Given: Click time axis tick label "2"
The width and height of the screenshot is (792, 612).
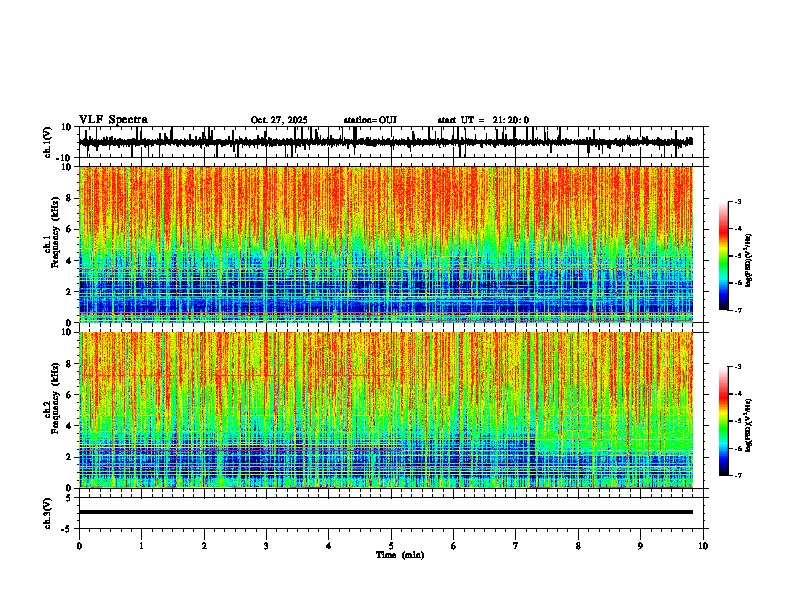Looking at the screenshot, I should click(x=204, y=546).
